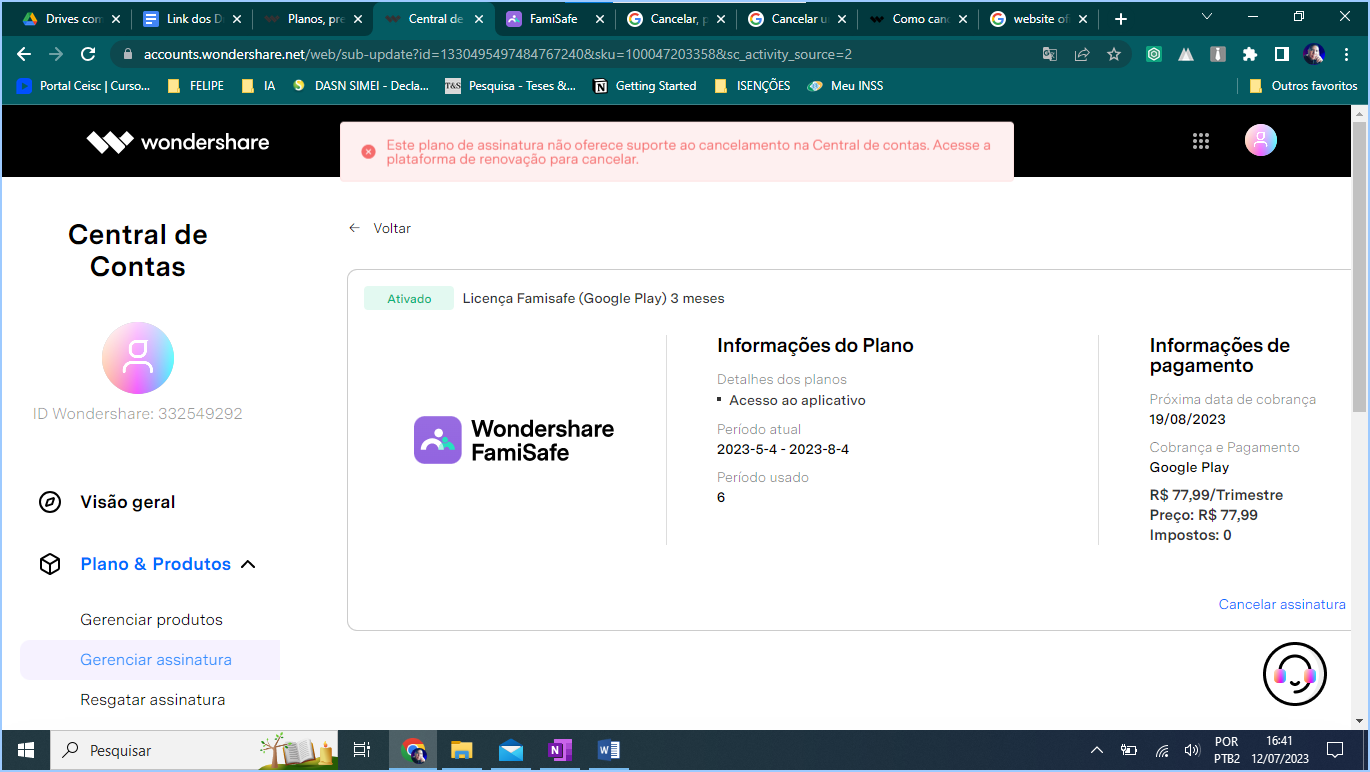Collapse the Plano & Produtos section
Viewport: 1370px width, 772px height.
[249, 564]
